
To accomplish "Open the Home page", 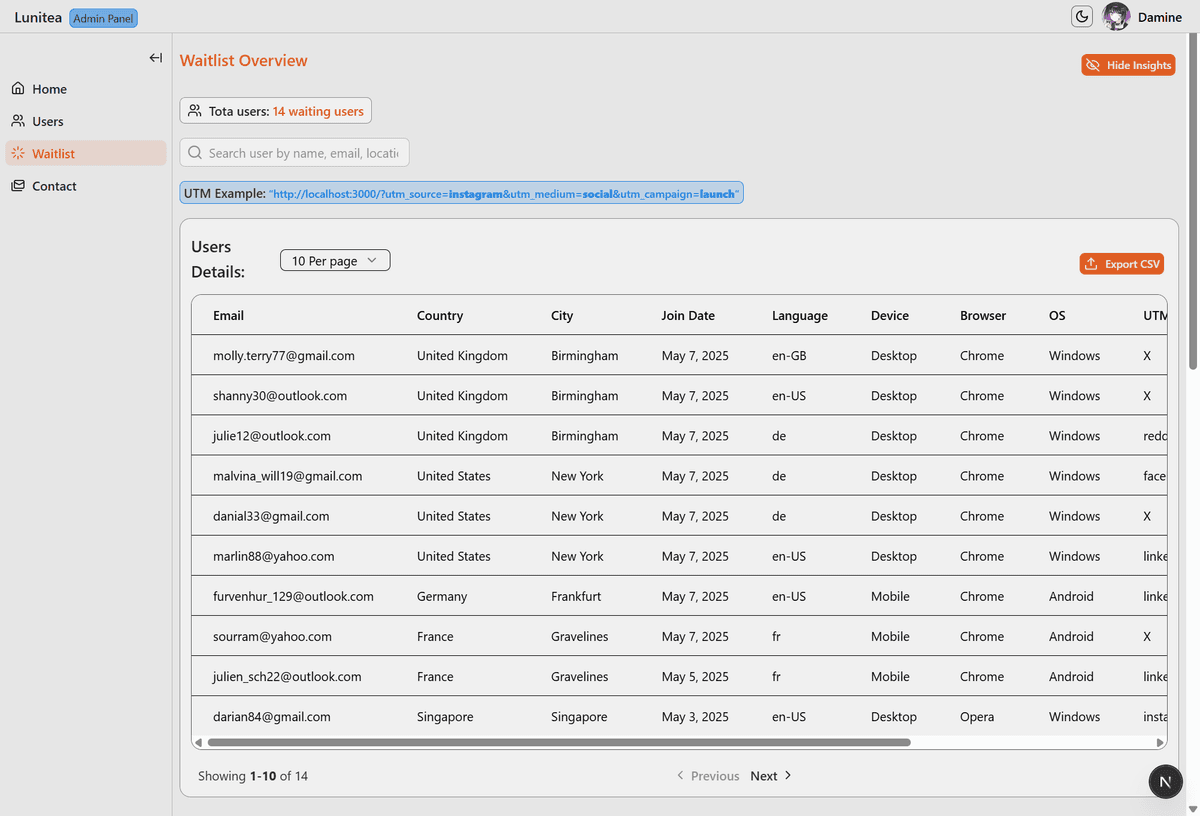I will click(86, 89).
